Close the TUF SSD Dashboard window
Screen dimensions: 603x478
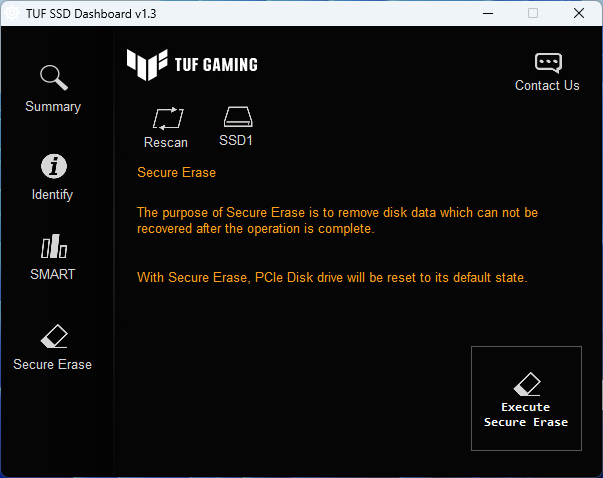579,13
